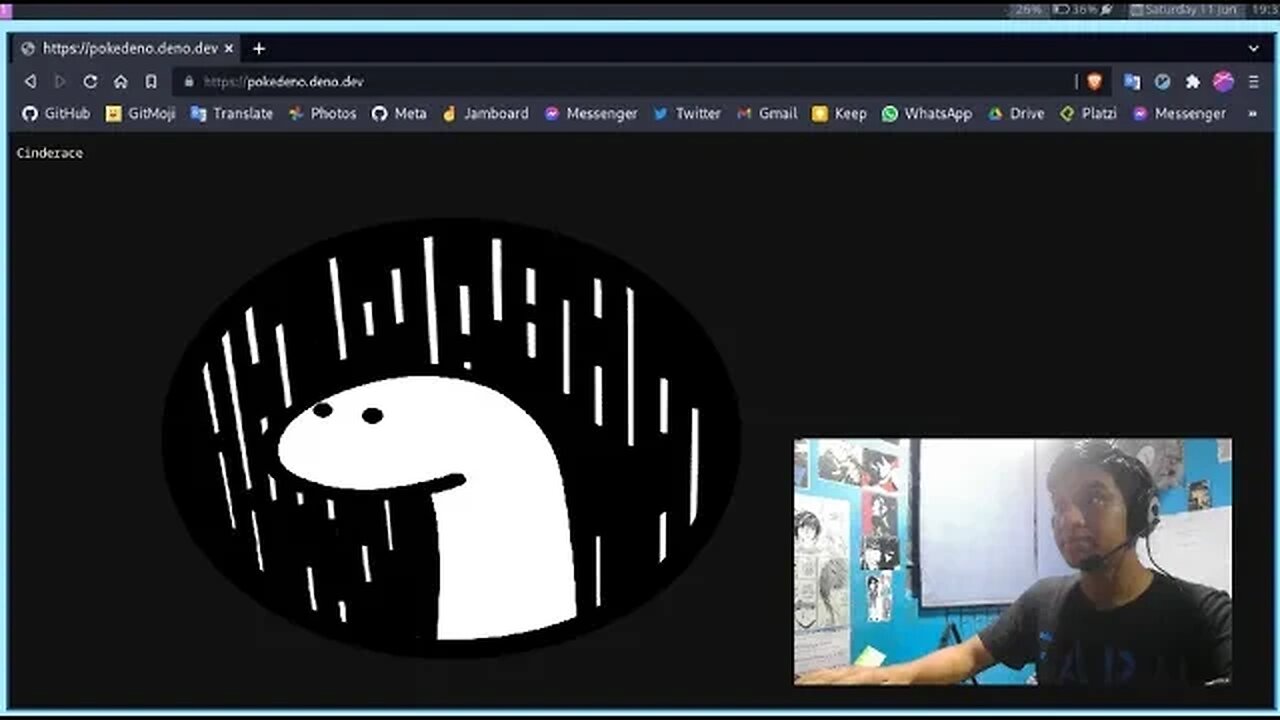Open the Meta bookmark
The height and width of the screenshot is (720, 1280).
tap(399, 114)
